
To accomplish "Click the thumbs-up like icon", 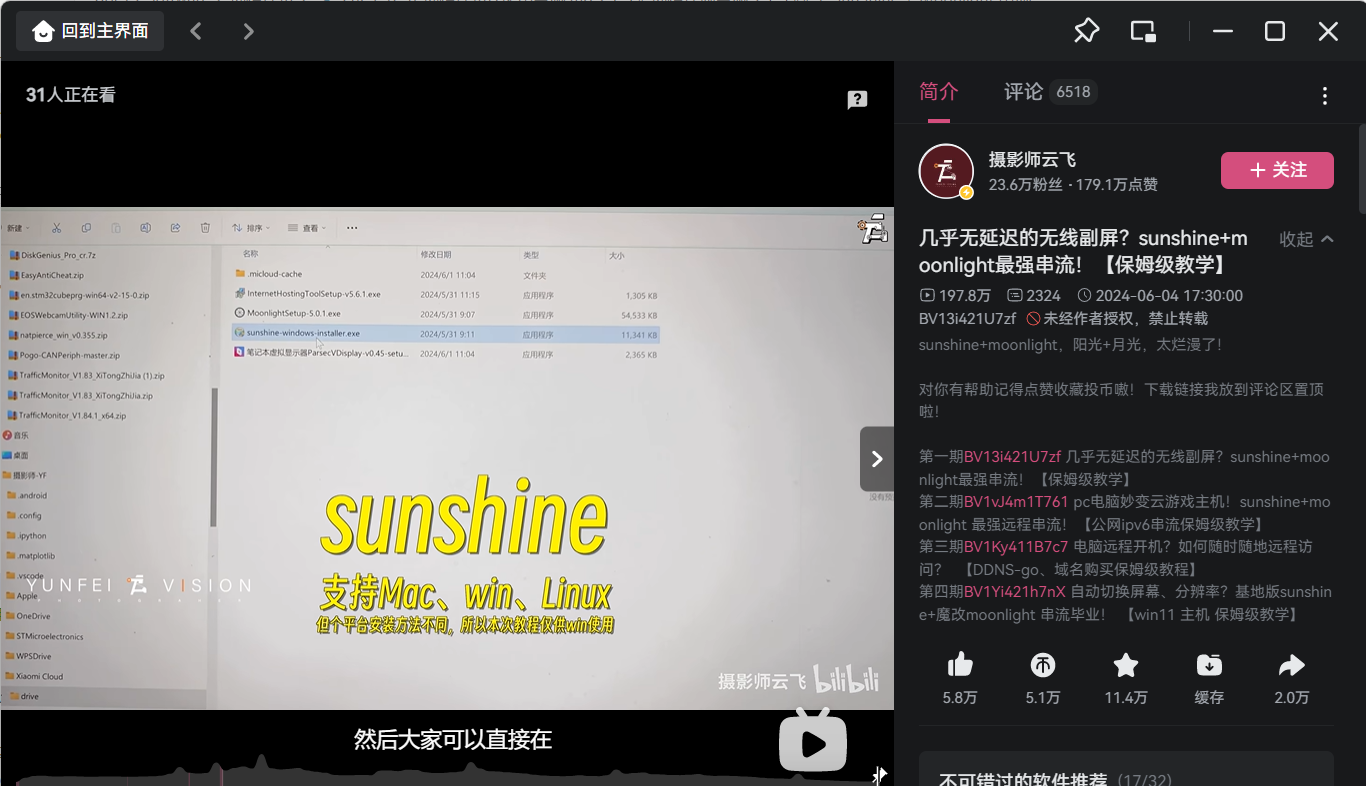I will click(960, 666).
